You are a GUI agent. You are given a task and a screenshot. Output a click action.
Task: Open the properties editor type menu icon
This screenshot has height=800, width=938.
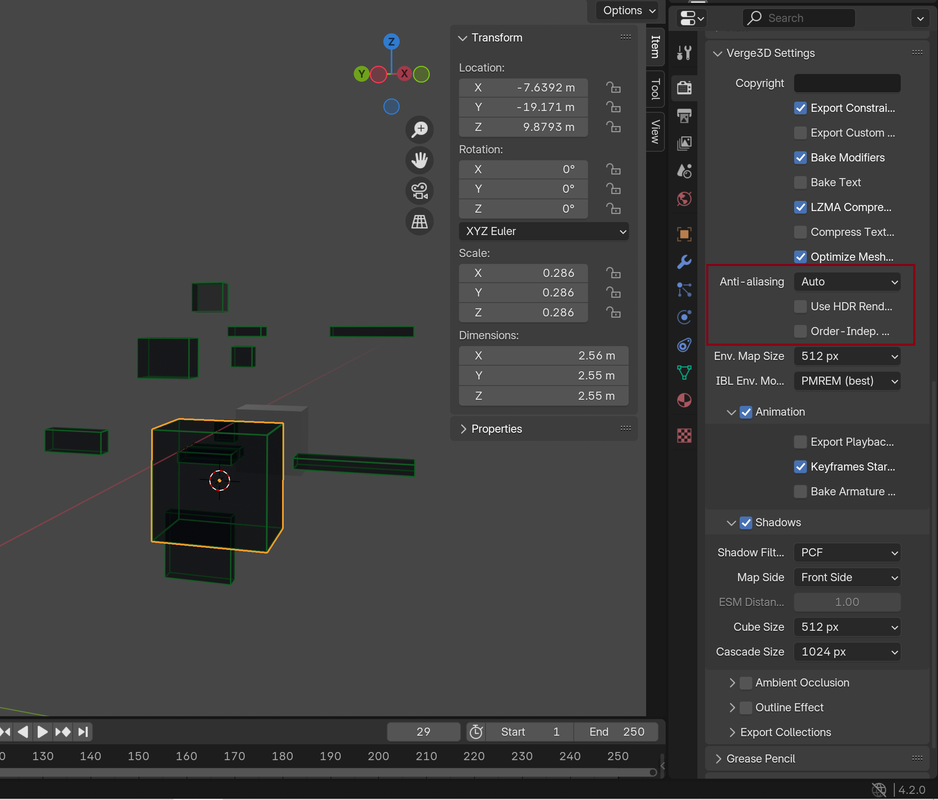click(692, 18)
